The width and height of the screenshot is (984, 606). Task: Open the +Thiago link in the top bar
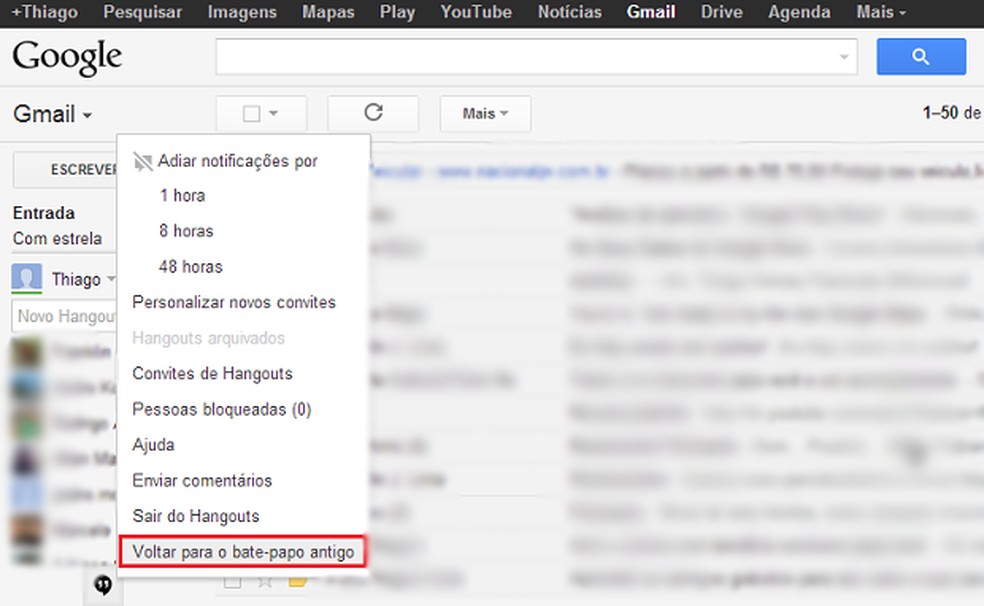point(45,12)
